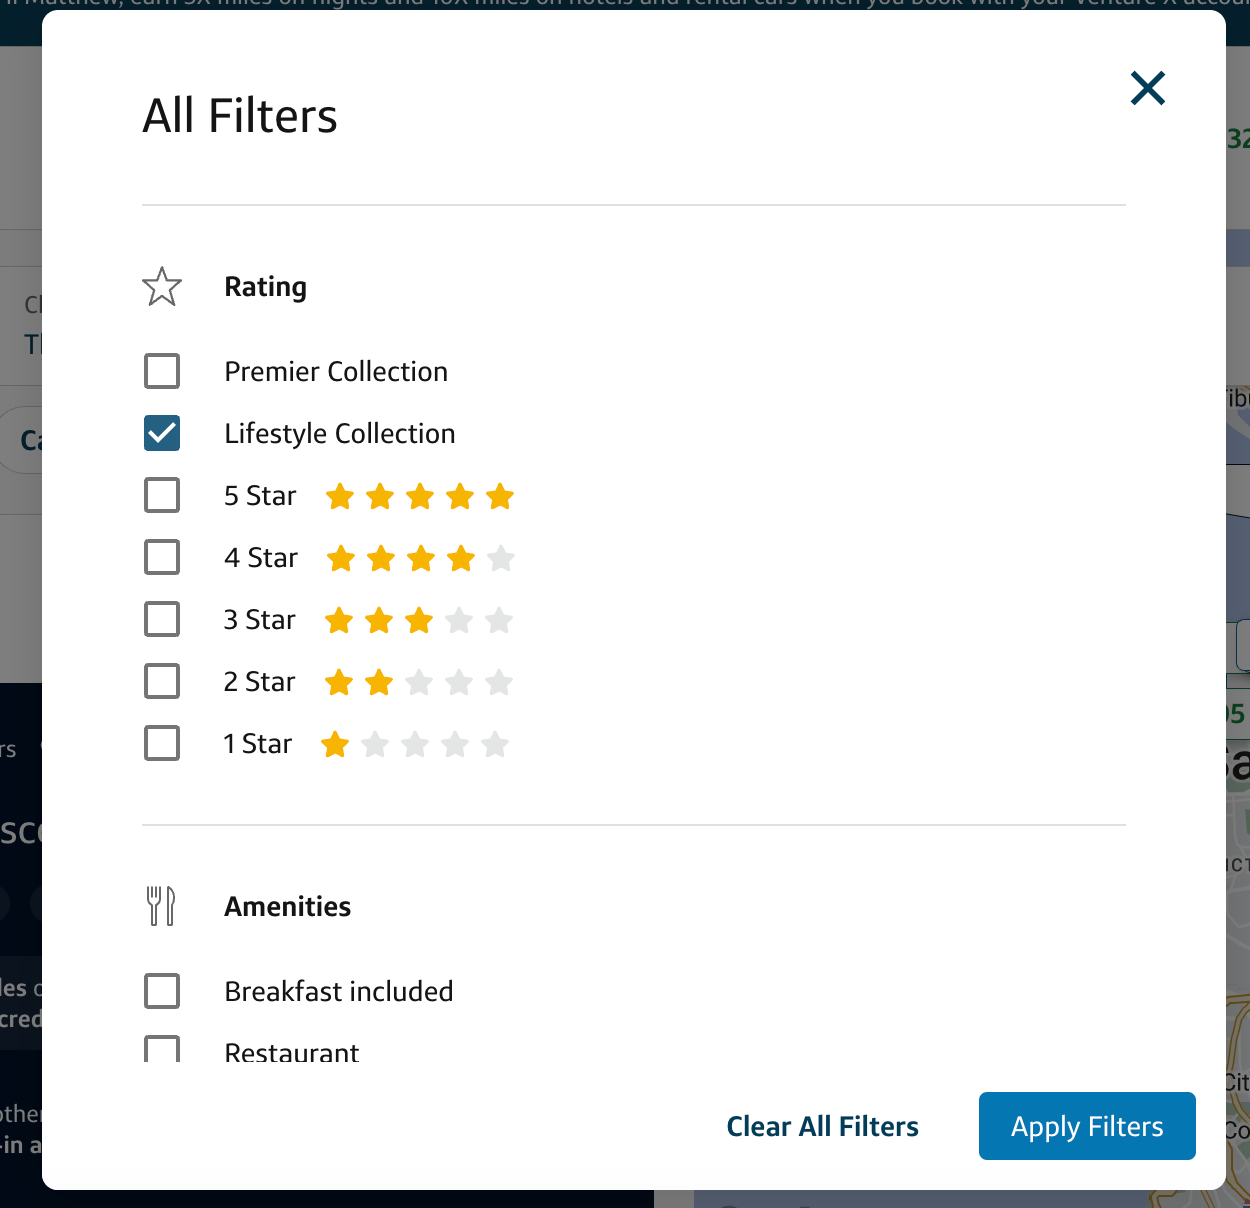Close the All Filters dialog
This screenshot has width=1250, height=1208.
click(x=1148, y=88)
